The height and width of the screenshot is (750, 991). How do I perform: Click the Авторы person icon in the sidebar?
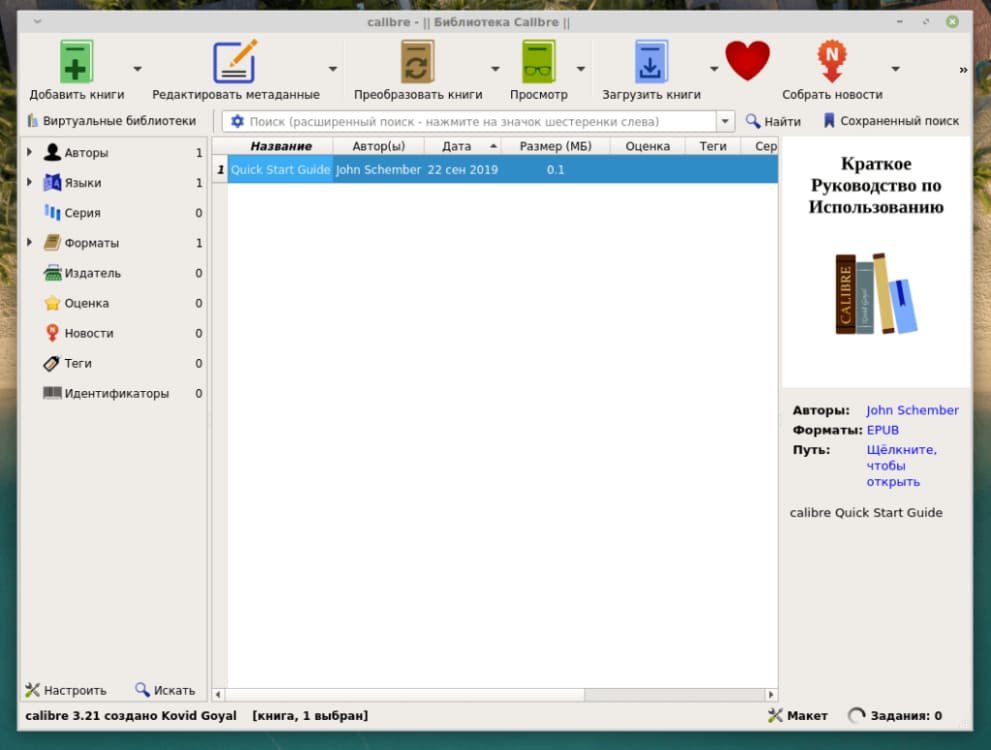tap(52, 152)
